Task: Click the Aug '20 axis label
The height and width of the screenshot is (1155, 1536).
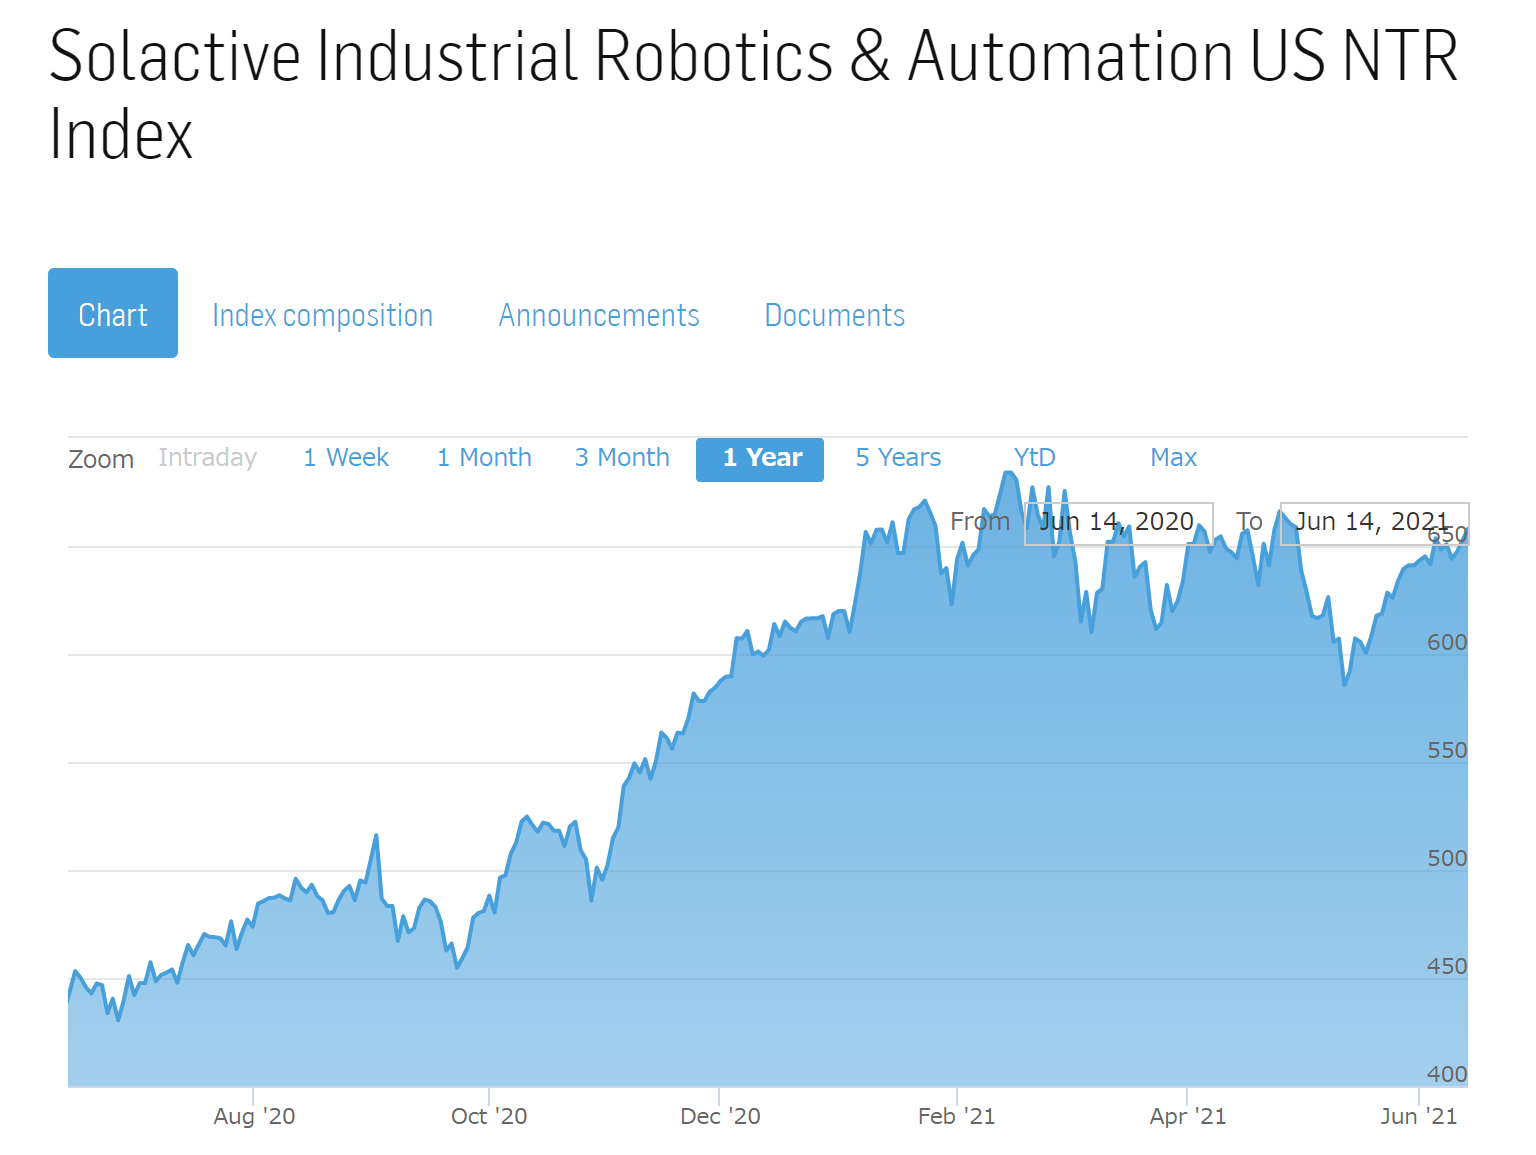Action: point(254,1116)
